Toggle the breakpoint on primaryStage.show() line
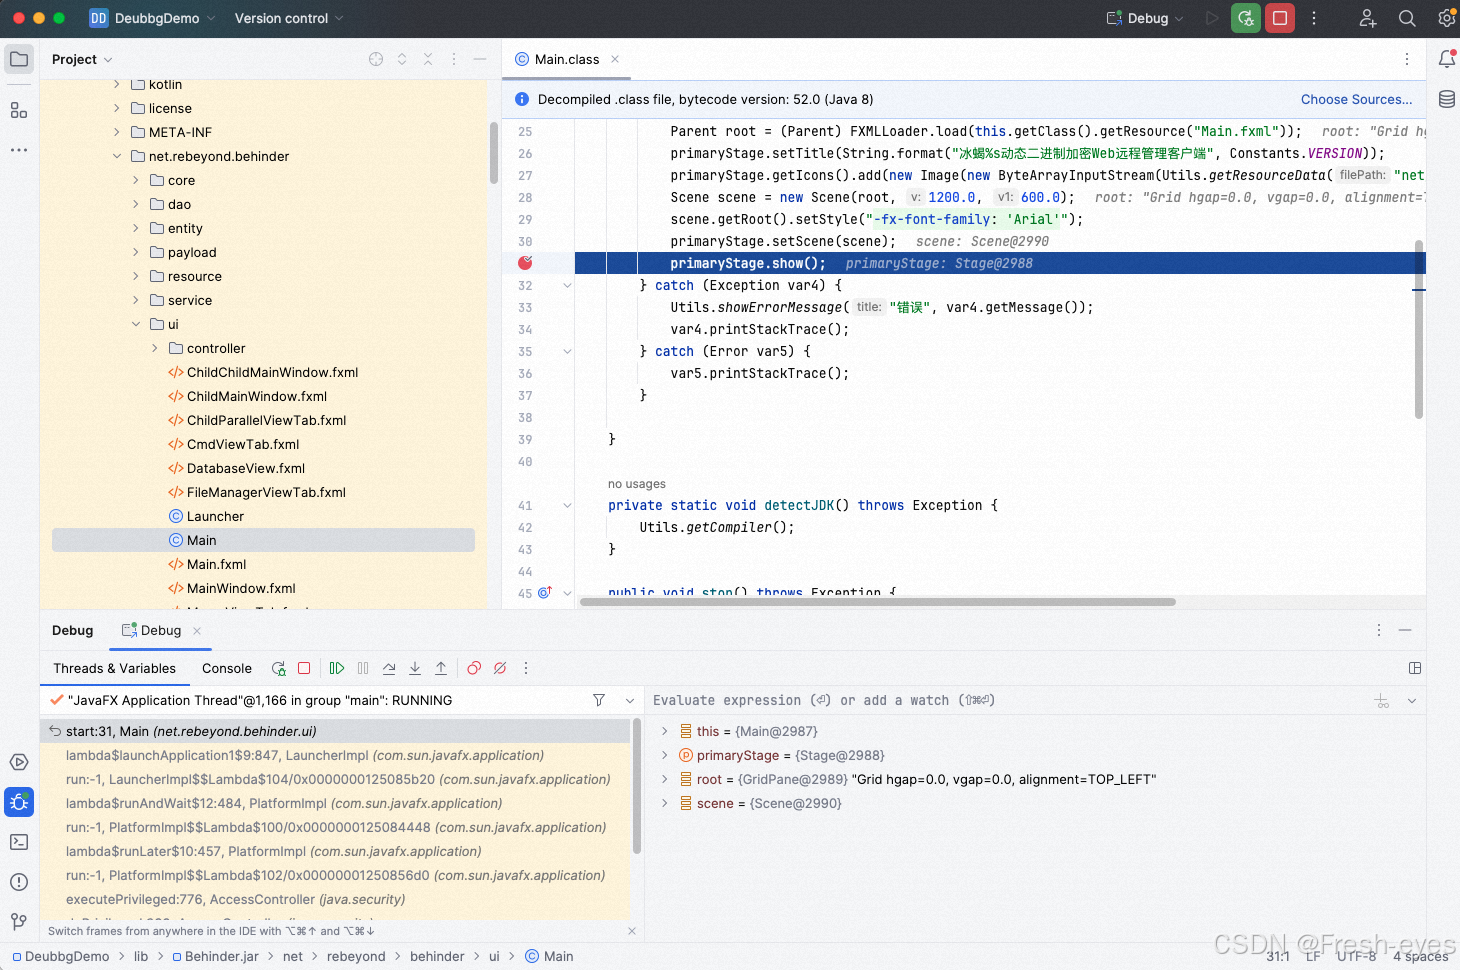Screen dimensions: 1460x970 coord(524,263)
